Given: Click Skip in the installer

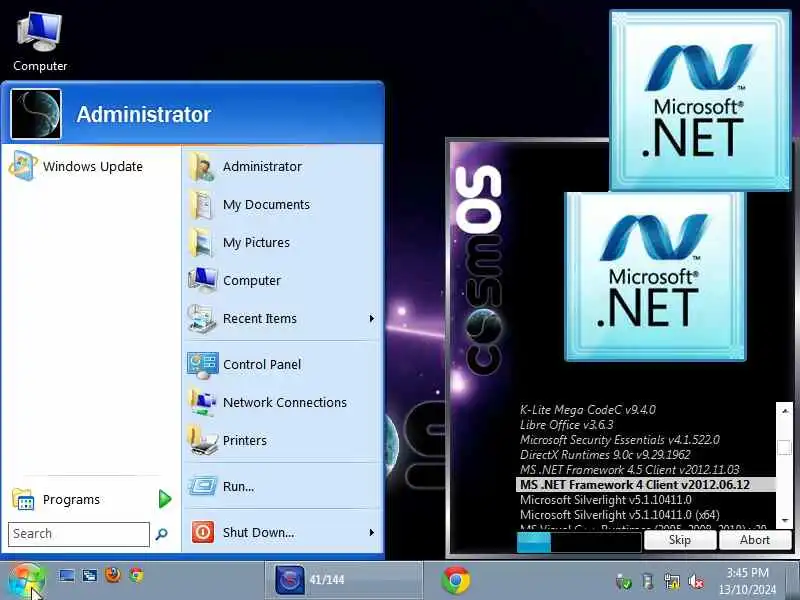Looking at the screenshot, I should coord(680,540).
